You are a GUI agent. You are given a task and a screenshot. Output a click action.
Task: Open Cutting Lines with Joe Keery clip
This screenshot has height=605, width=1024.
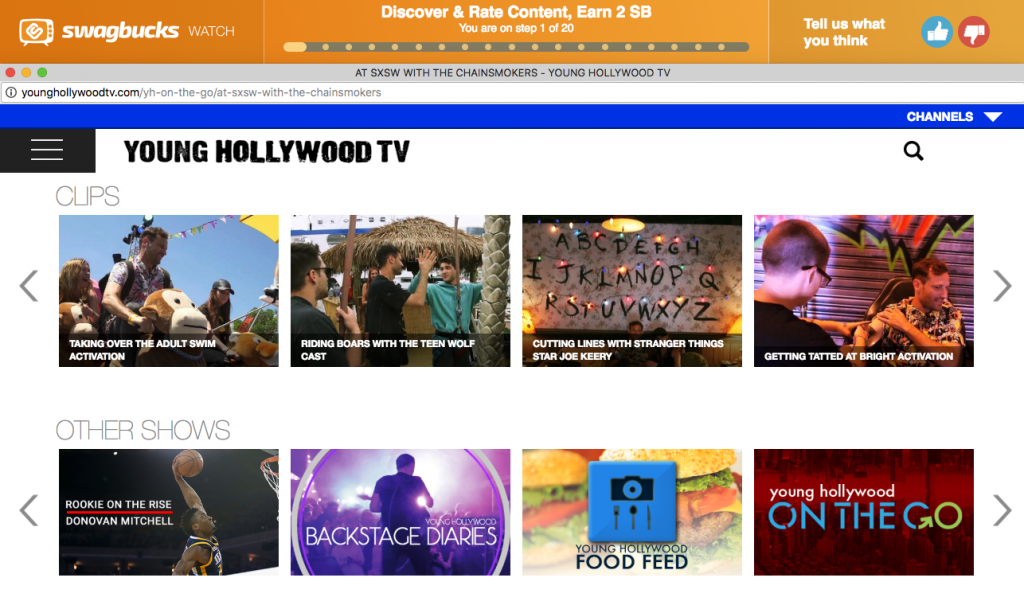tap(632, 291)
